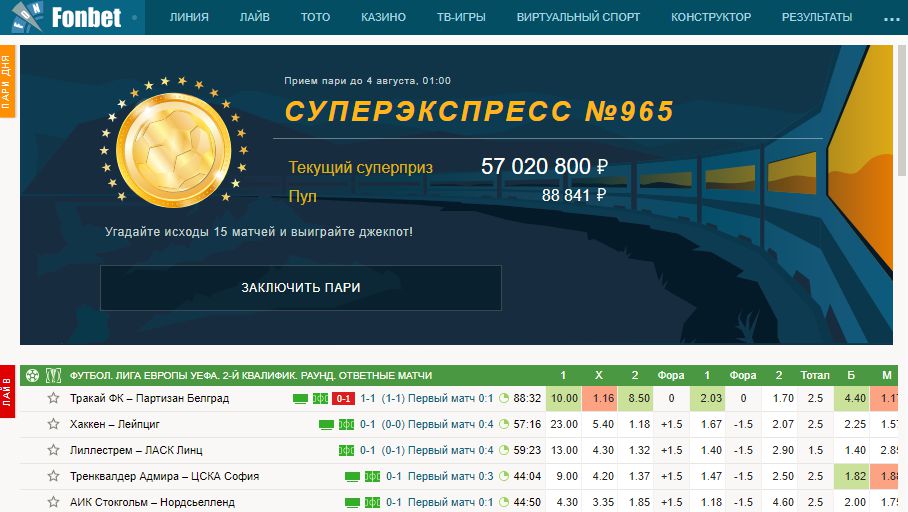Screen dimensions: 908x512
Task: Select odds 13.00 for Лиллестрем win
Action: pos(564,450)
